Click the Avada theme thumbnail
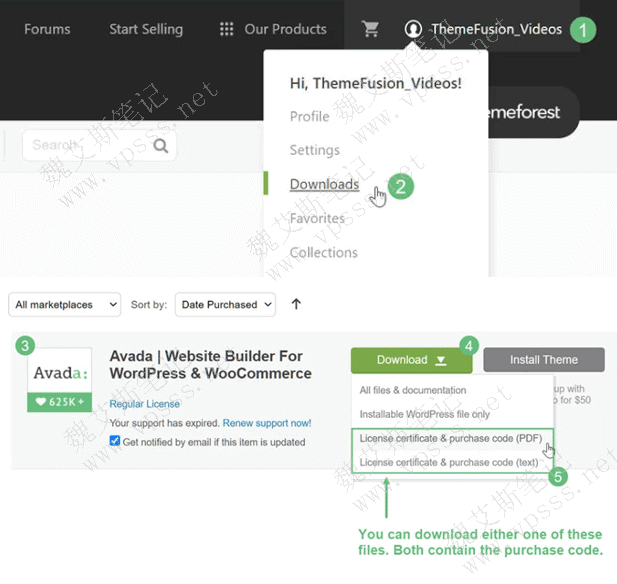The height and width of the screenshot is (584, 617). [x=59, y=372]
